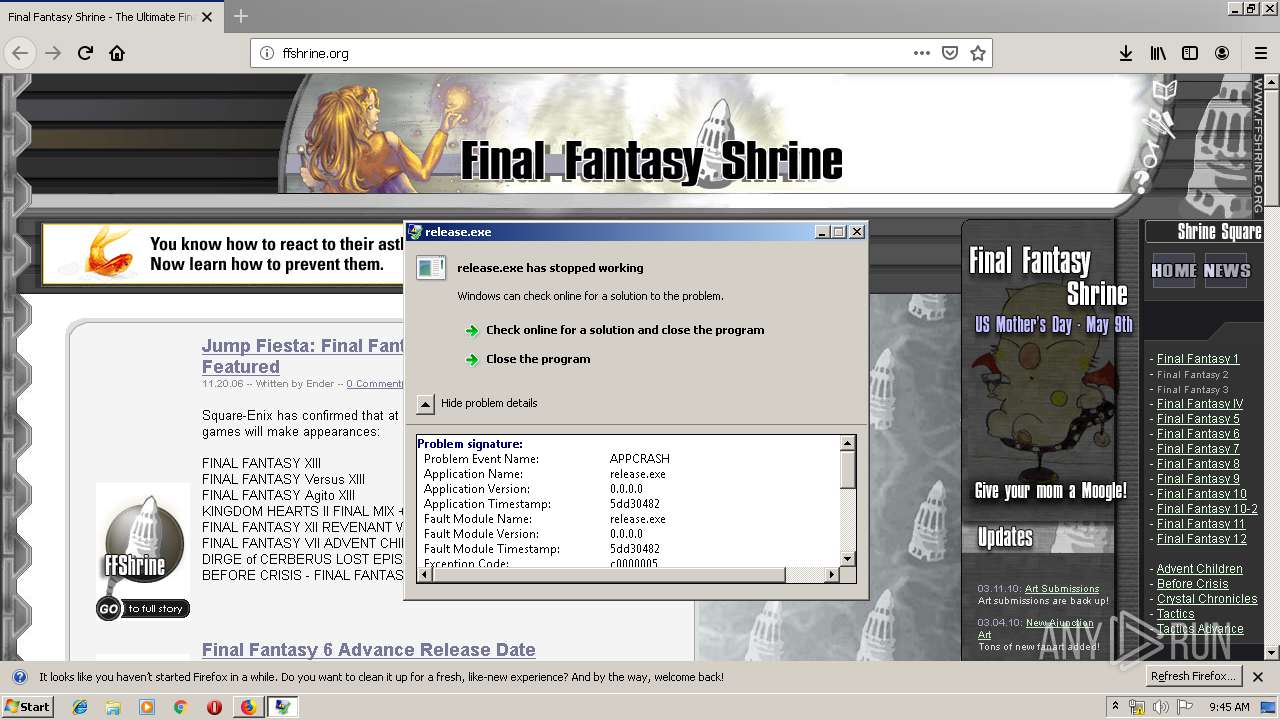Open the Final Fantasy IV link
The image size is (1280, 720).
pyautogui.click(x=1200, y=404)
